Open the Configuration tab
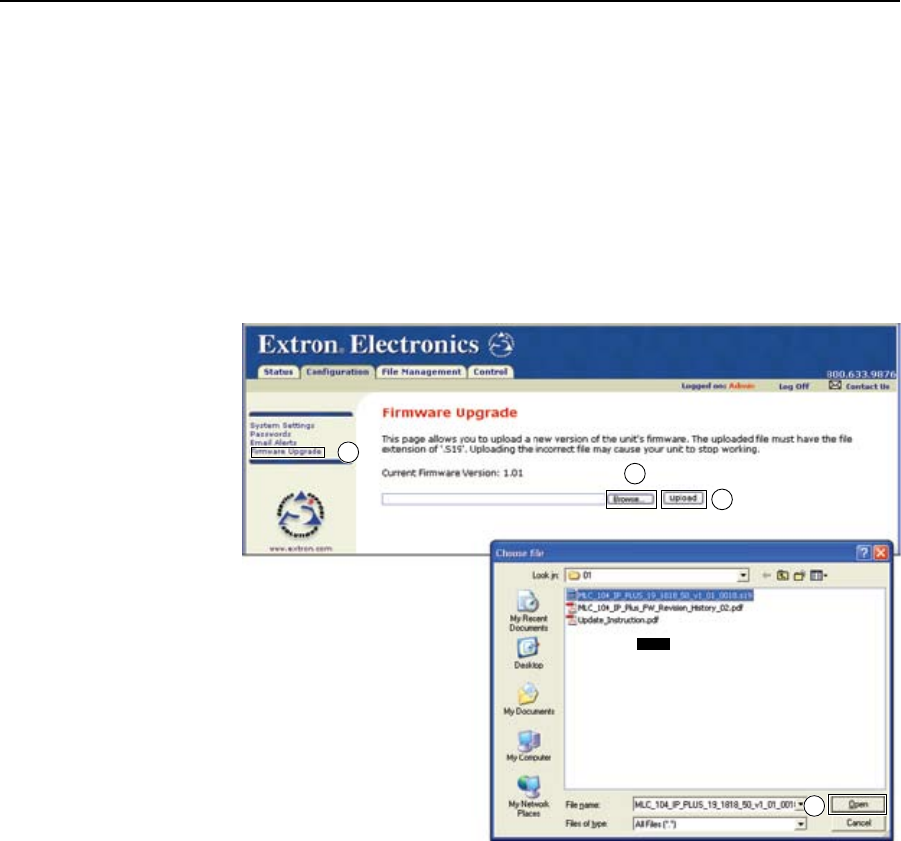The width and height of the screenshot is (901, 841). [338, 372]
